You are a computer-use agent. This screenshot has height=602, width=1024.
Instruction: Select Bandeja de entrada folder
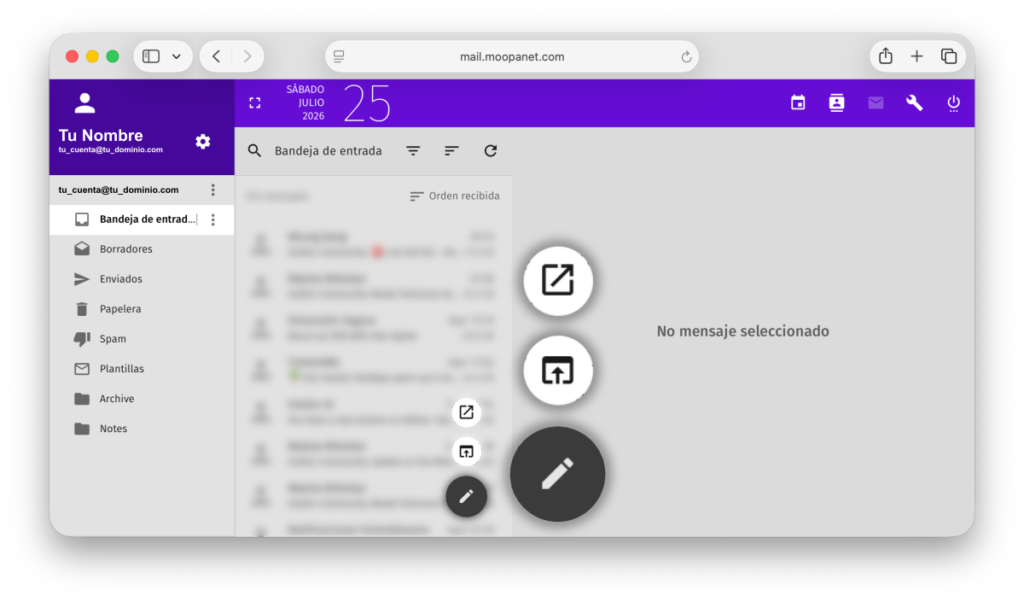pos(142,219)
